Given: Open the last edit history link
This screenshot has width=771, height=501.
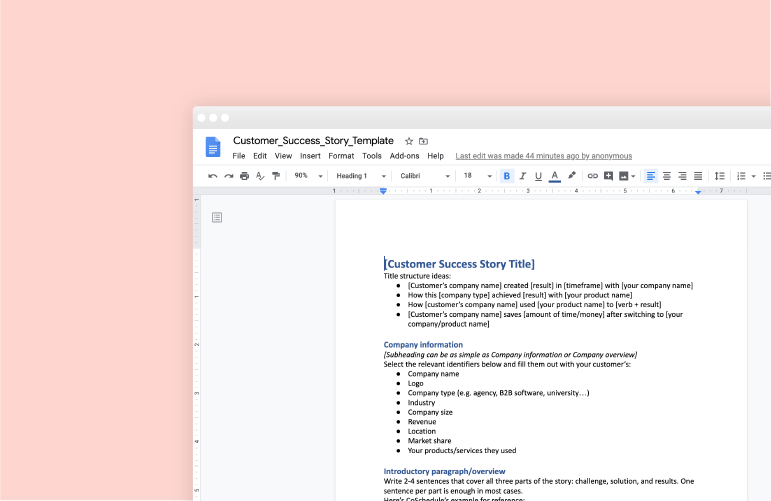Looking at the screenshot, I should click(544, 156).
